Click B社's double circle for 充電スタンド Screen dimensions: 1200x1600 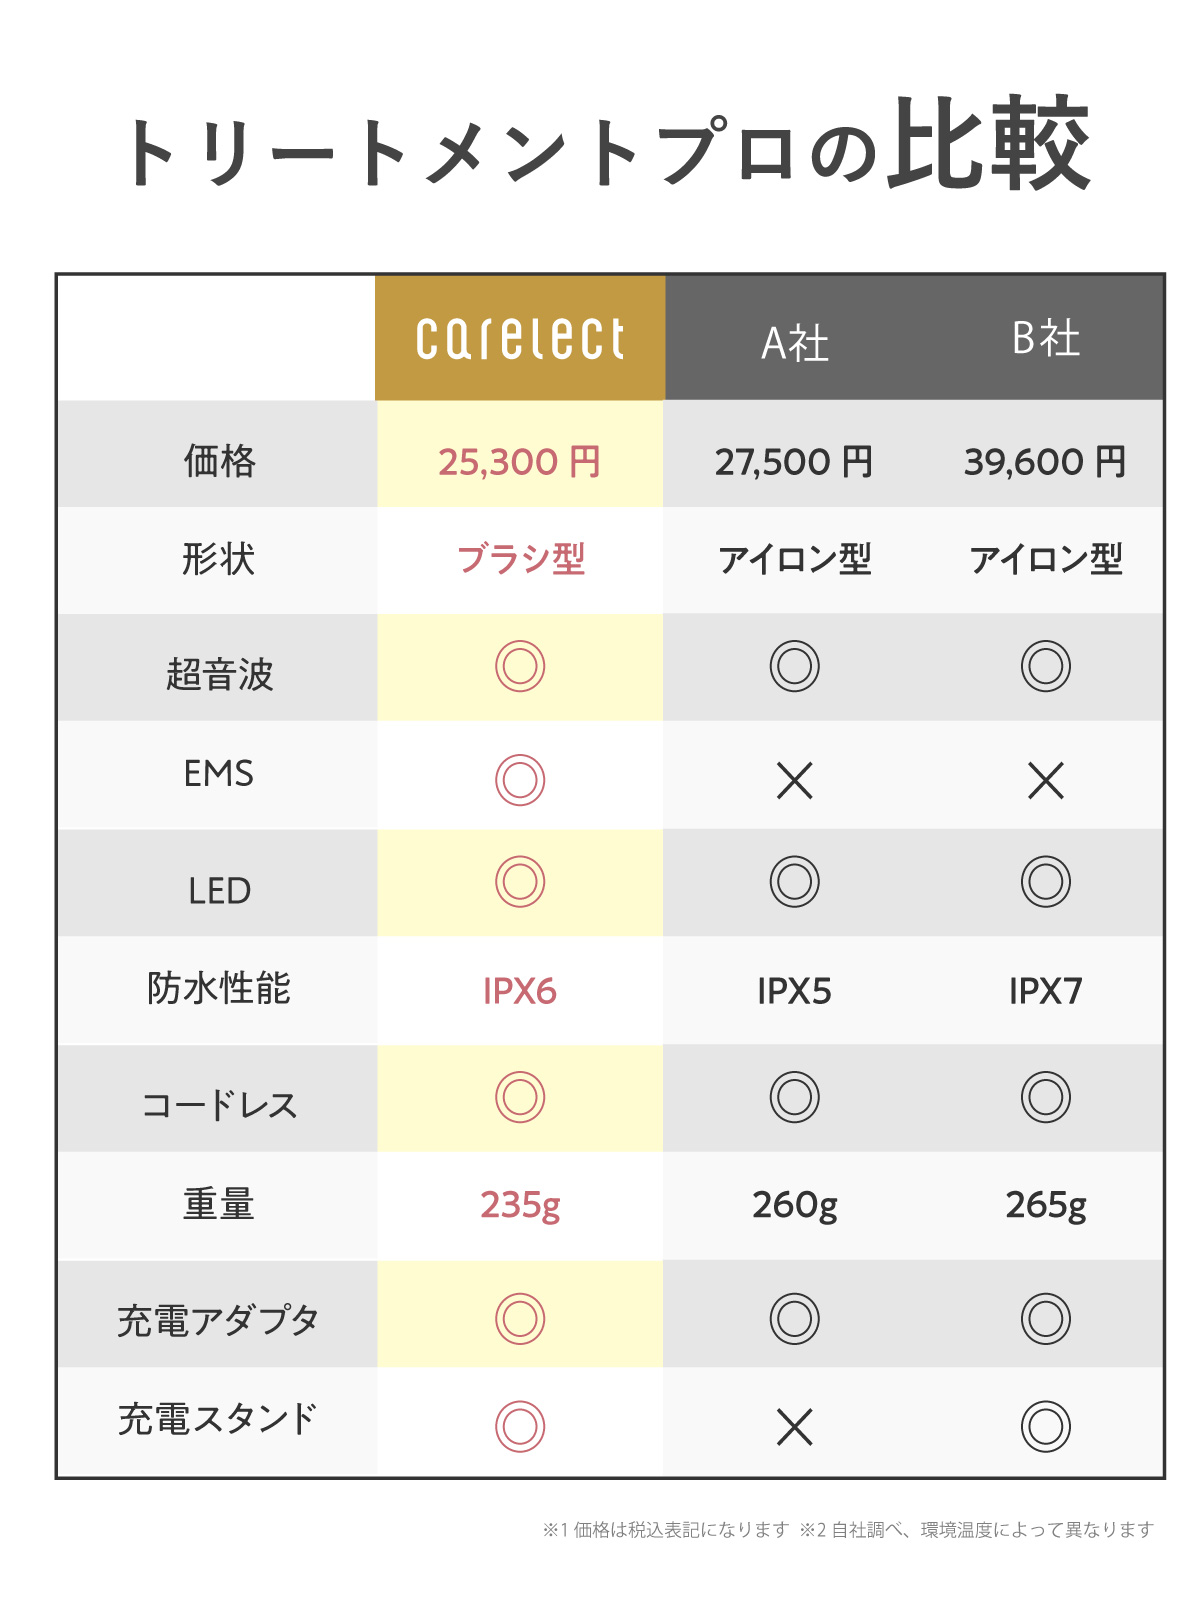[1046, 1426]
